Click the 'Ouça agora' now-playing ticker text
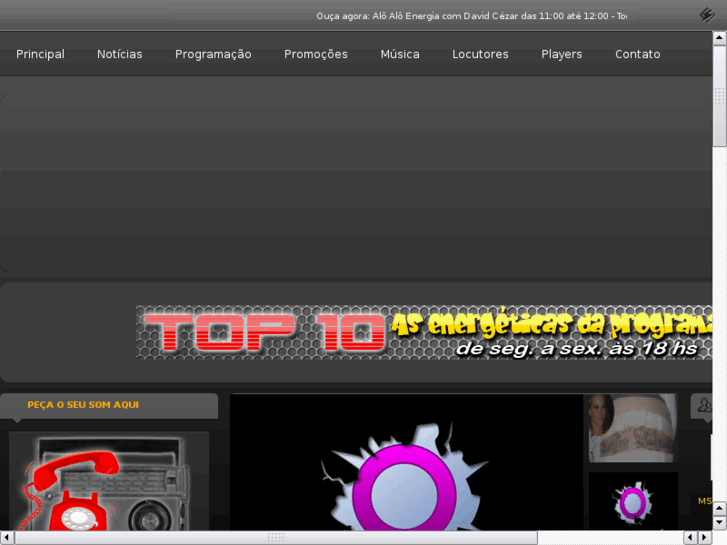Screen dimensions: 727x545 (472, 16)
